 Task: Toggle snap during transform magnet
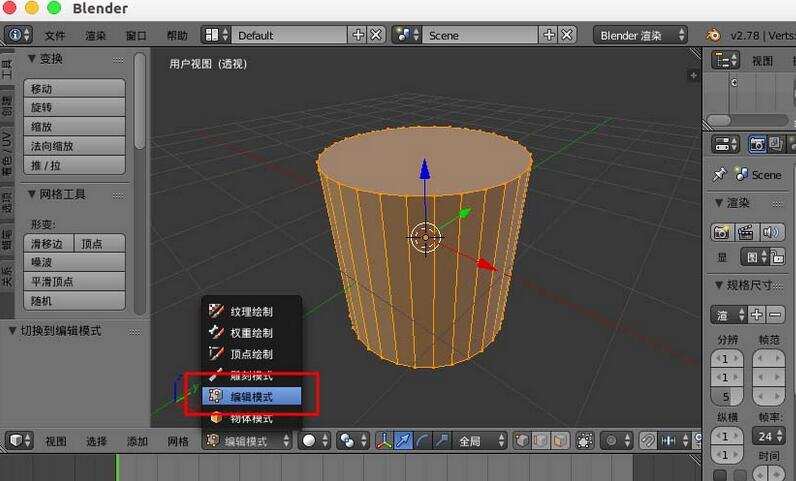647,440
